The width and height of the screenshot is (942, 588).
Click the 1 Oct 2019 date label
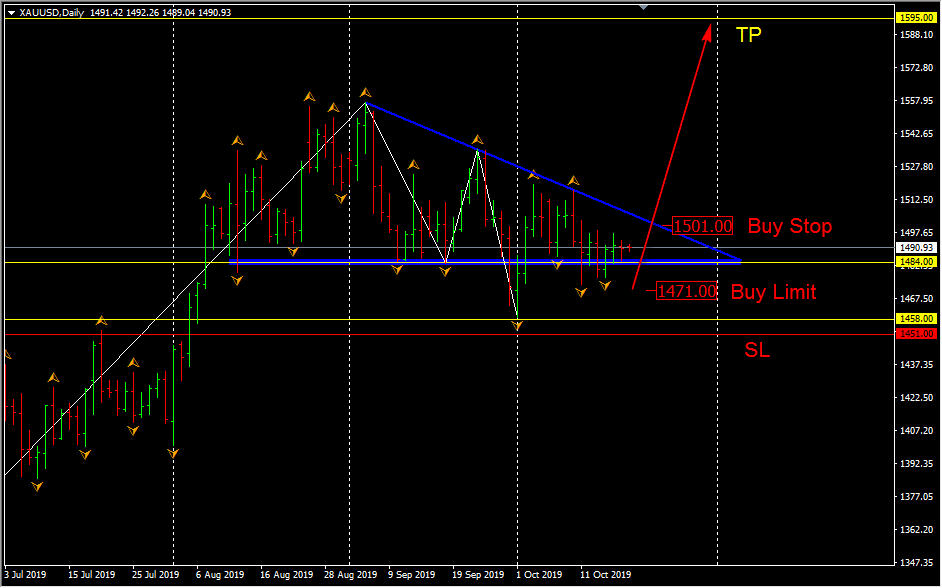point(540,575)
